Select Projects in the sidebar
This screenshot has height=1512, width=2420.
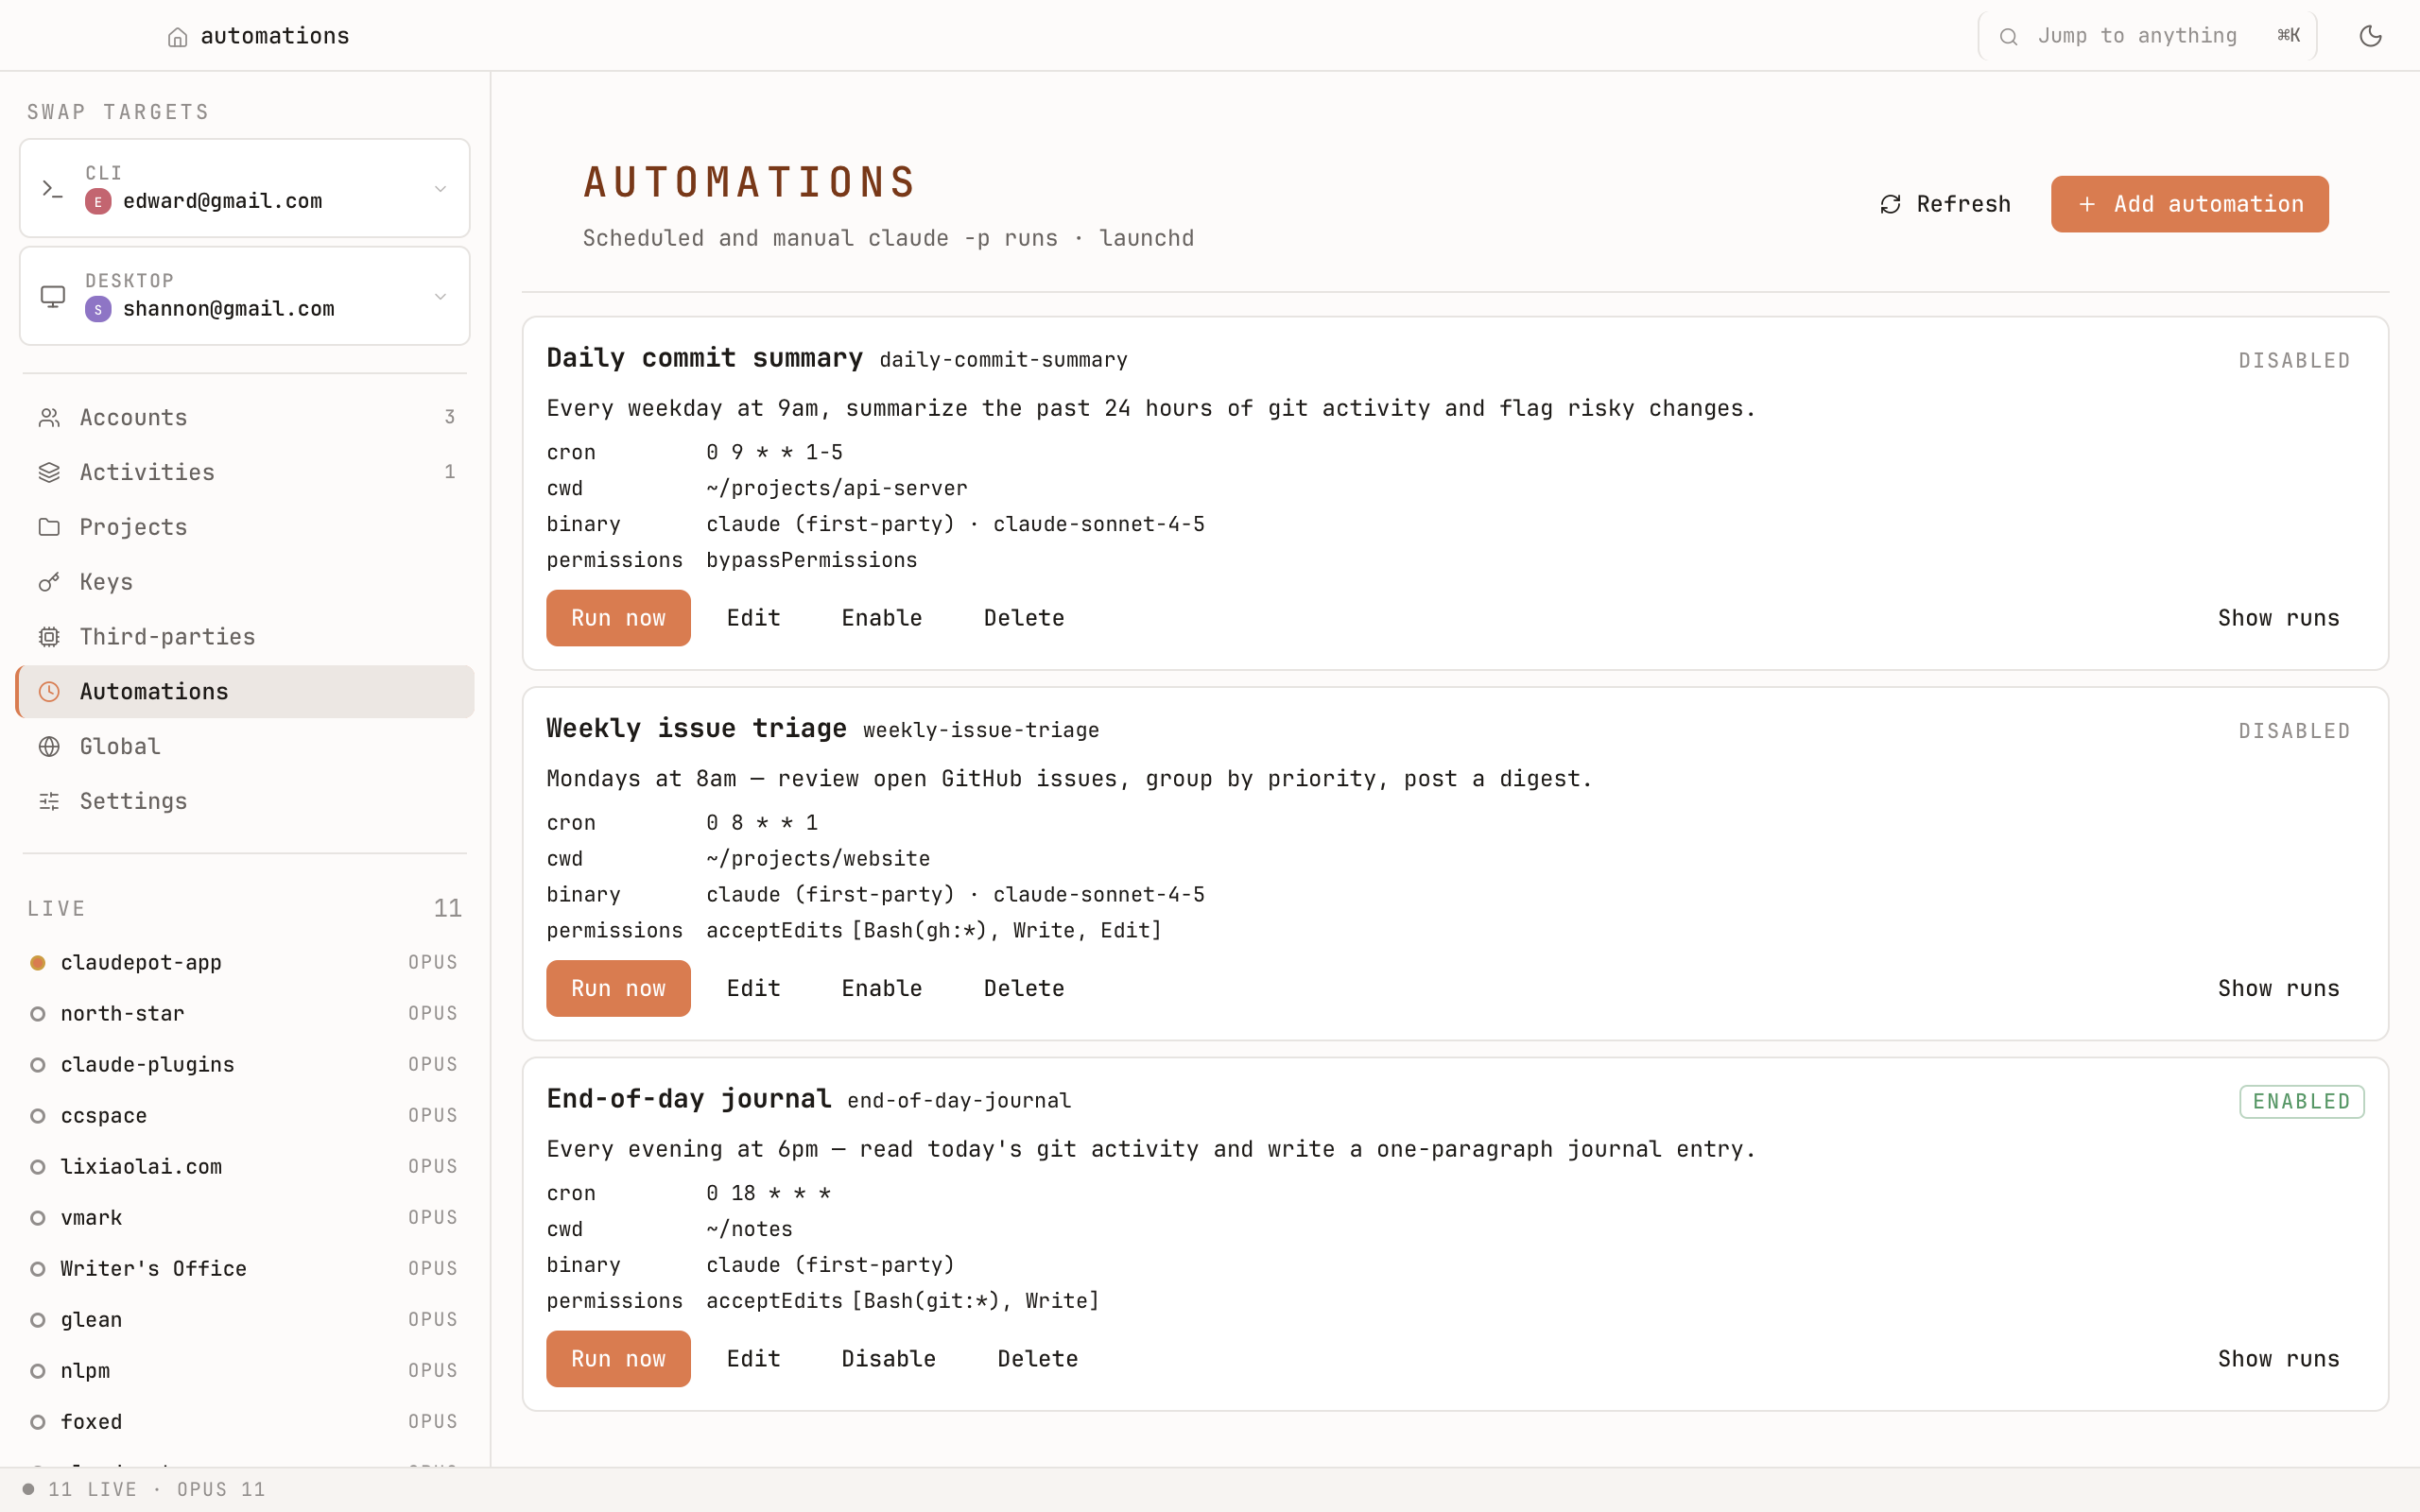point(131,526)
